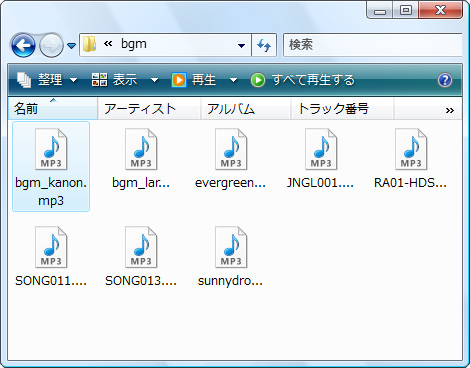Screen dimensions: 470x368
Task: Select the bgm_kanon.mp3 file icon
Action: click(x=51, y=149)
